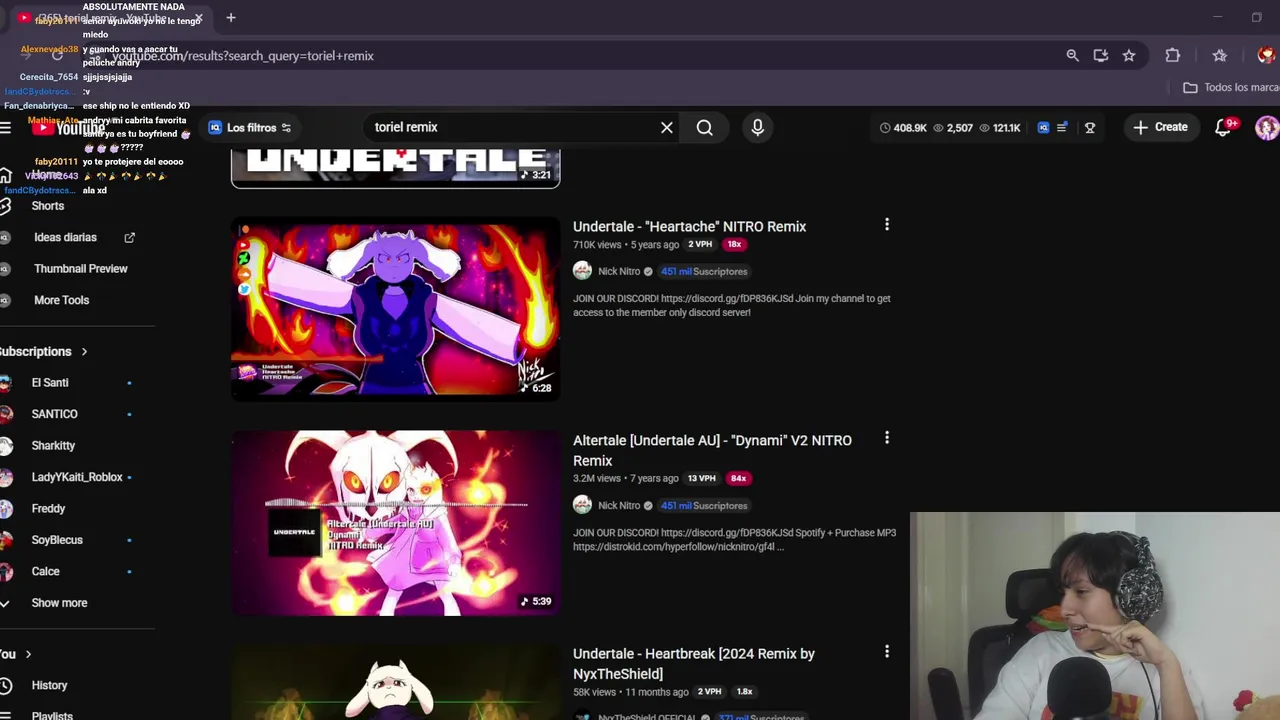Open the Los filtros filter panel
This screenshot has width=1280, height=720.
click(250, 127)
